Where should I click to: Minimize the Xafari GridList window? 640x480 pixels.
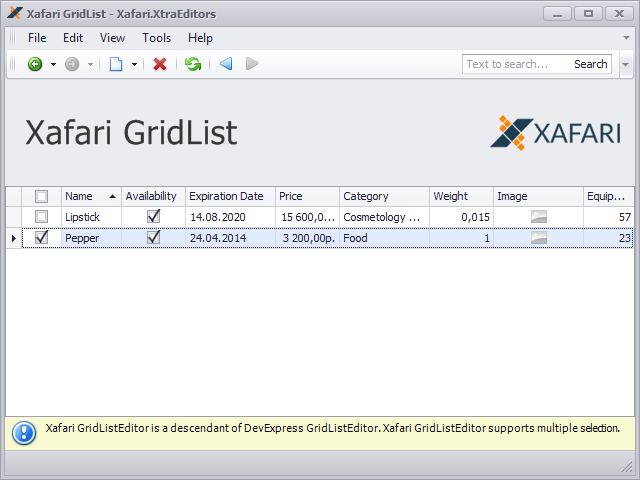click(557, 13)
